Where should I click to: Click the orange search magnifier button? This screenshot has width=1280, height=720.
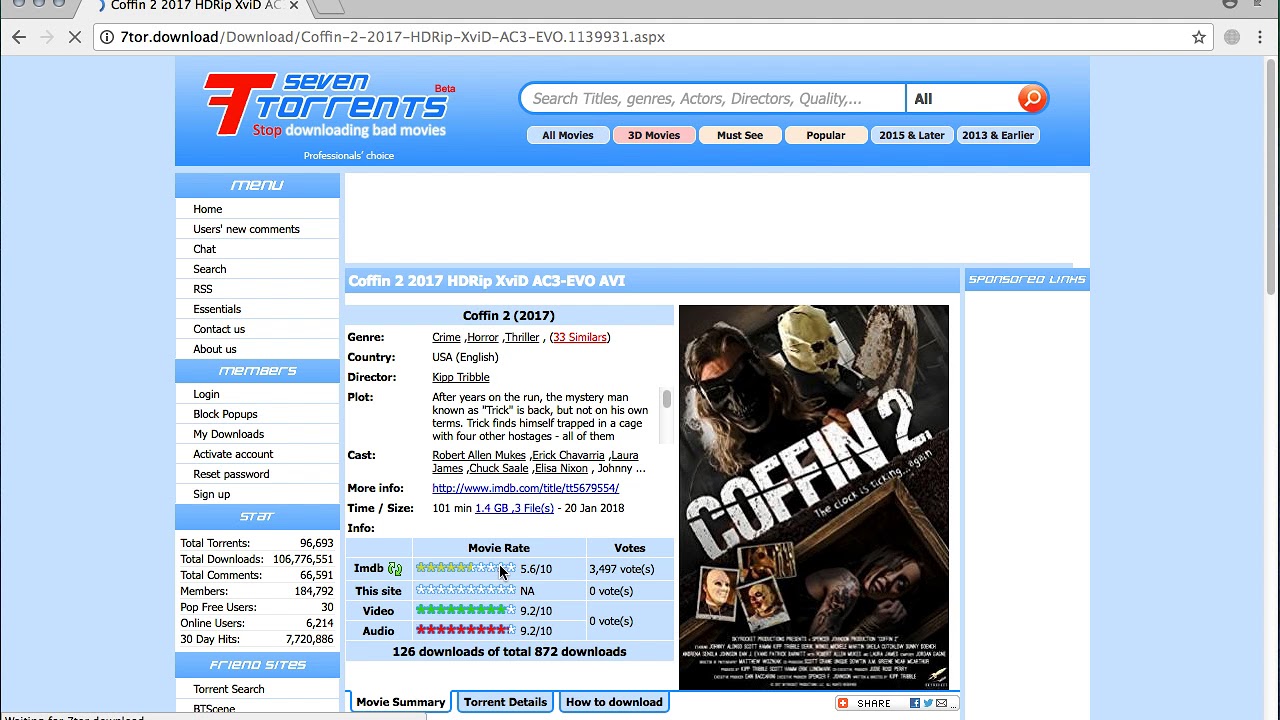click(x=1031, y=98)
